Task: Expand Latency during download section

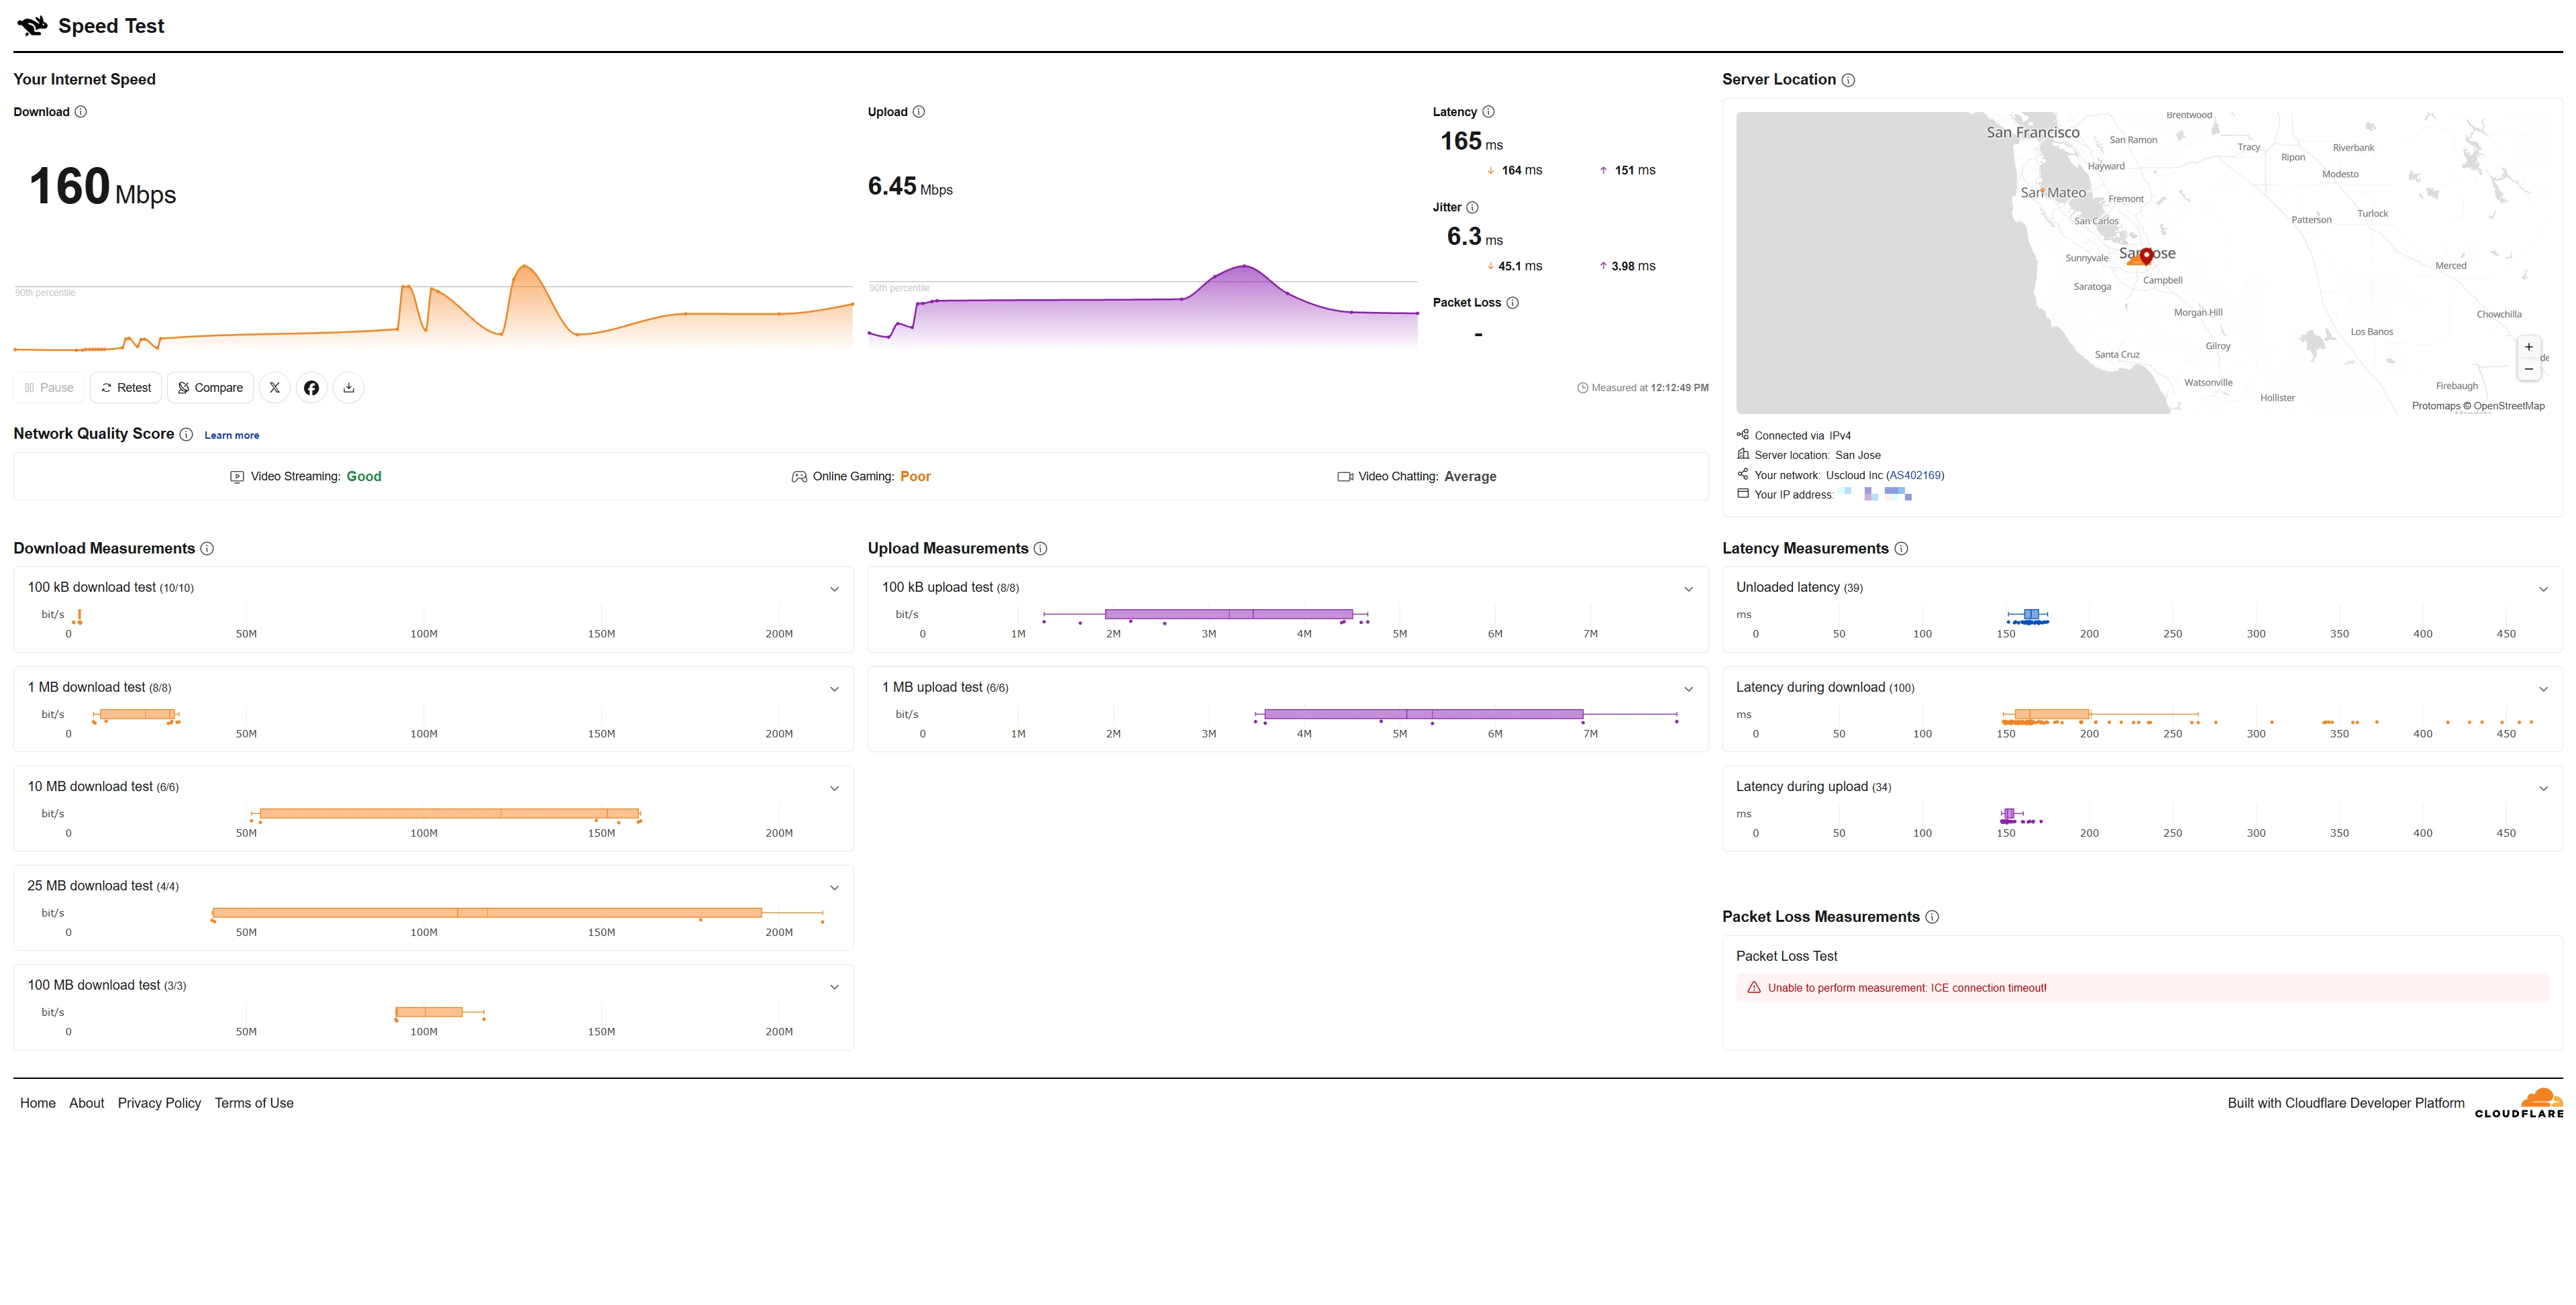Action: (2544, 689)
